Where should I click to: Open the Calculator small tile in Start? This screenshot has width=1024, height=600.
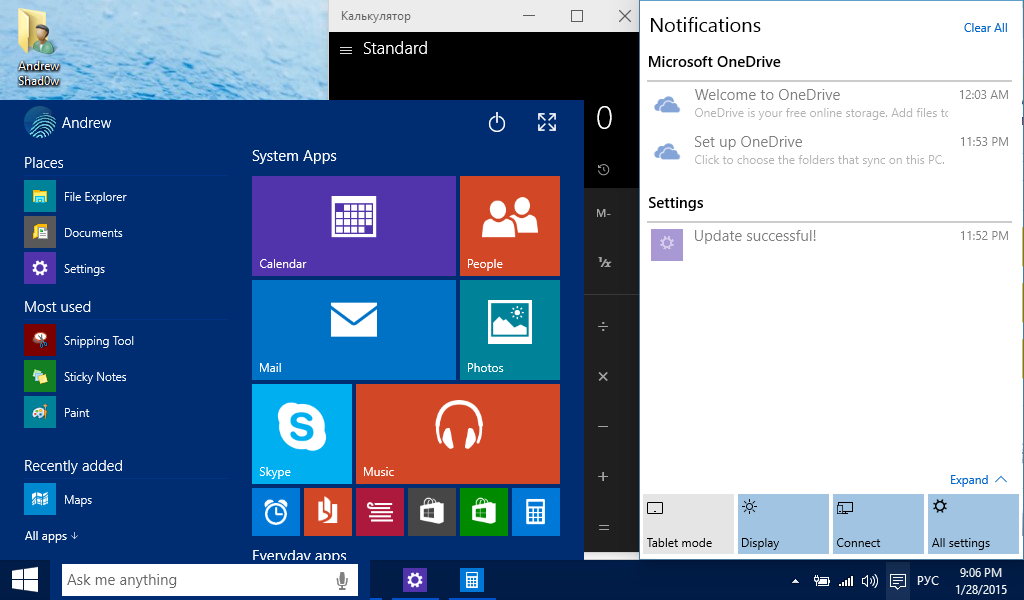(536, 512)
